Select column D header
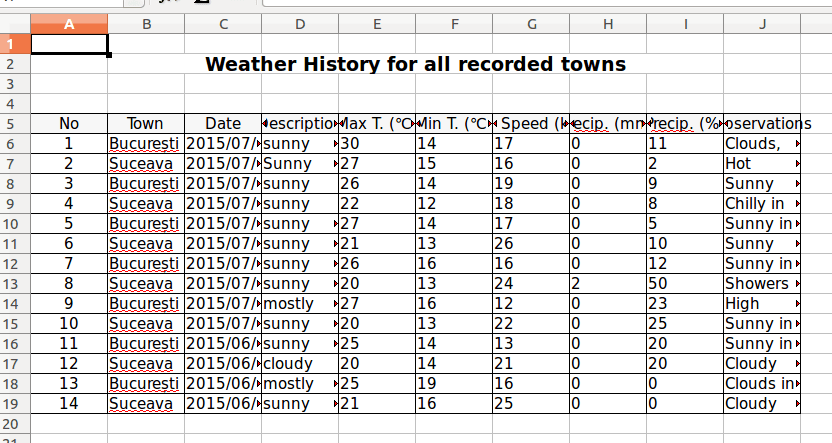 click(x=300, y=24)
